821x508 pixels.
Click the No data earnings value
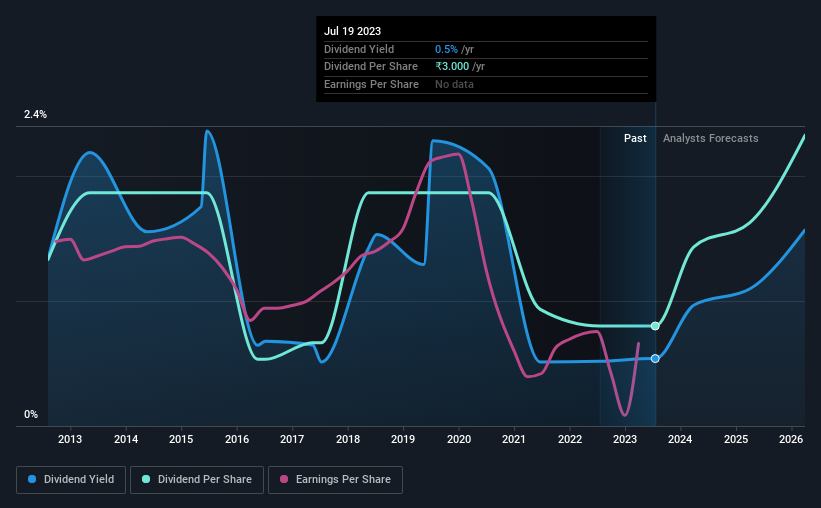coord(454,84)
